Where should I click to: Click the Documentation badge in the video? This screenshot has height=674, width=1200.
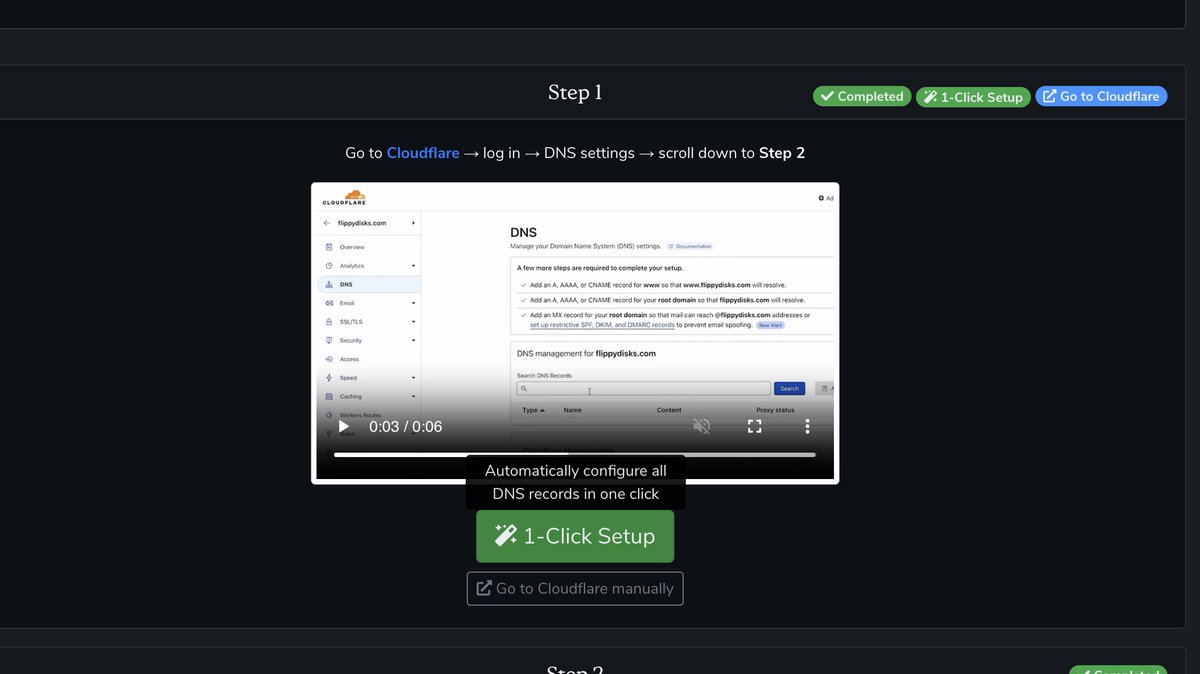(690, 246)
